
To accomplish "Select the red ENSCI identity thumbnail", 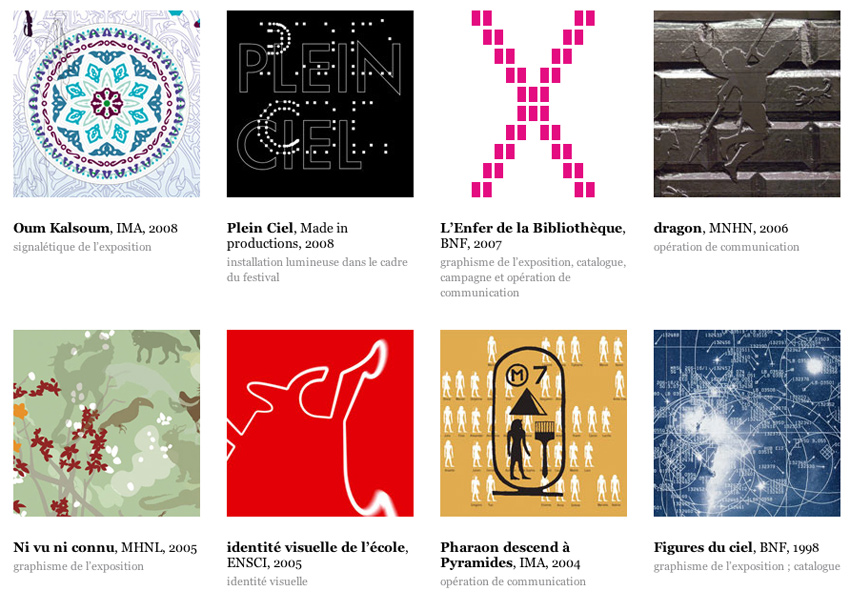I will pos(320,423).
